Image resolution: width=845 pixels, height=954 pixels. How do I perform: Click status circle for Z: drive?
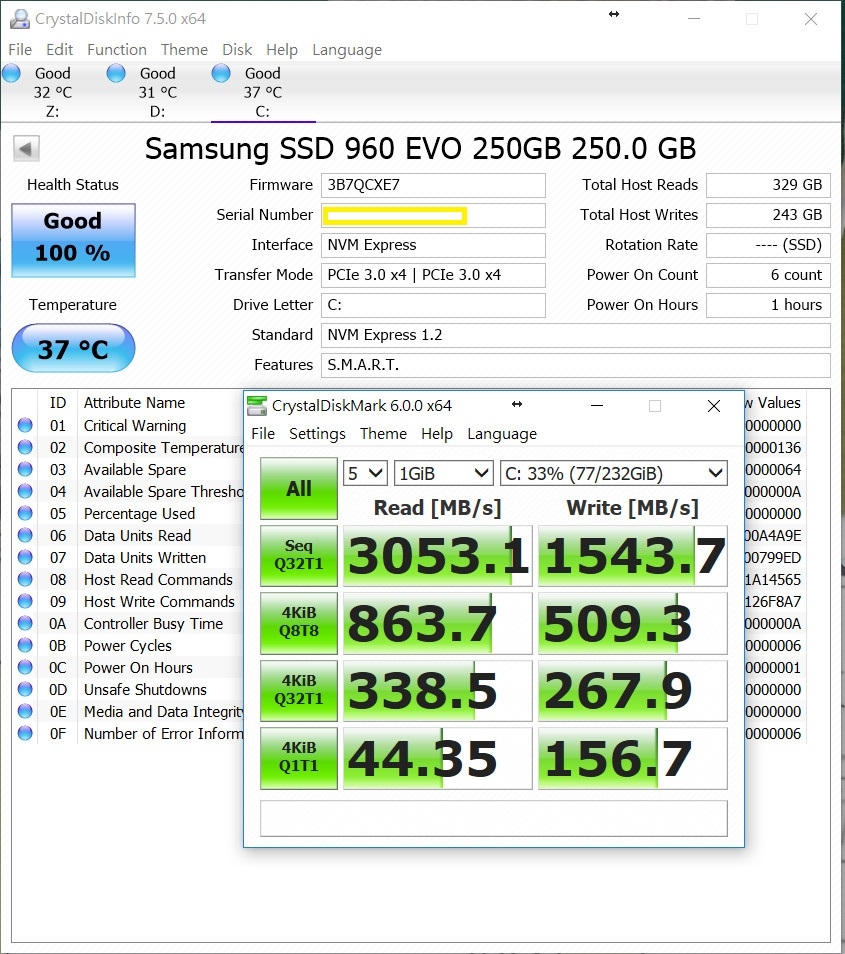12,74
